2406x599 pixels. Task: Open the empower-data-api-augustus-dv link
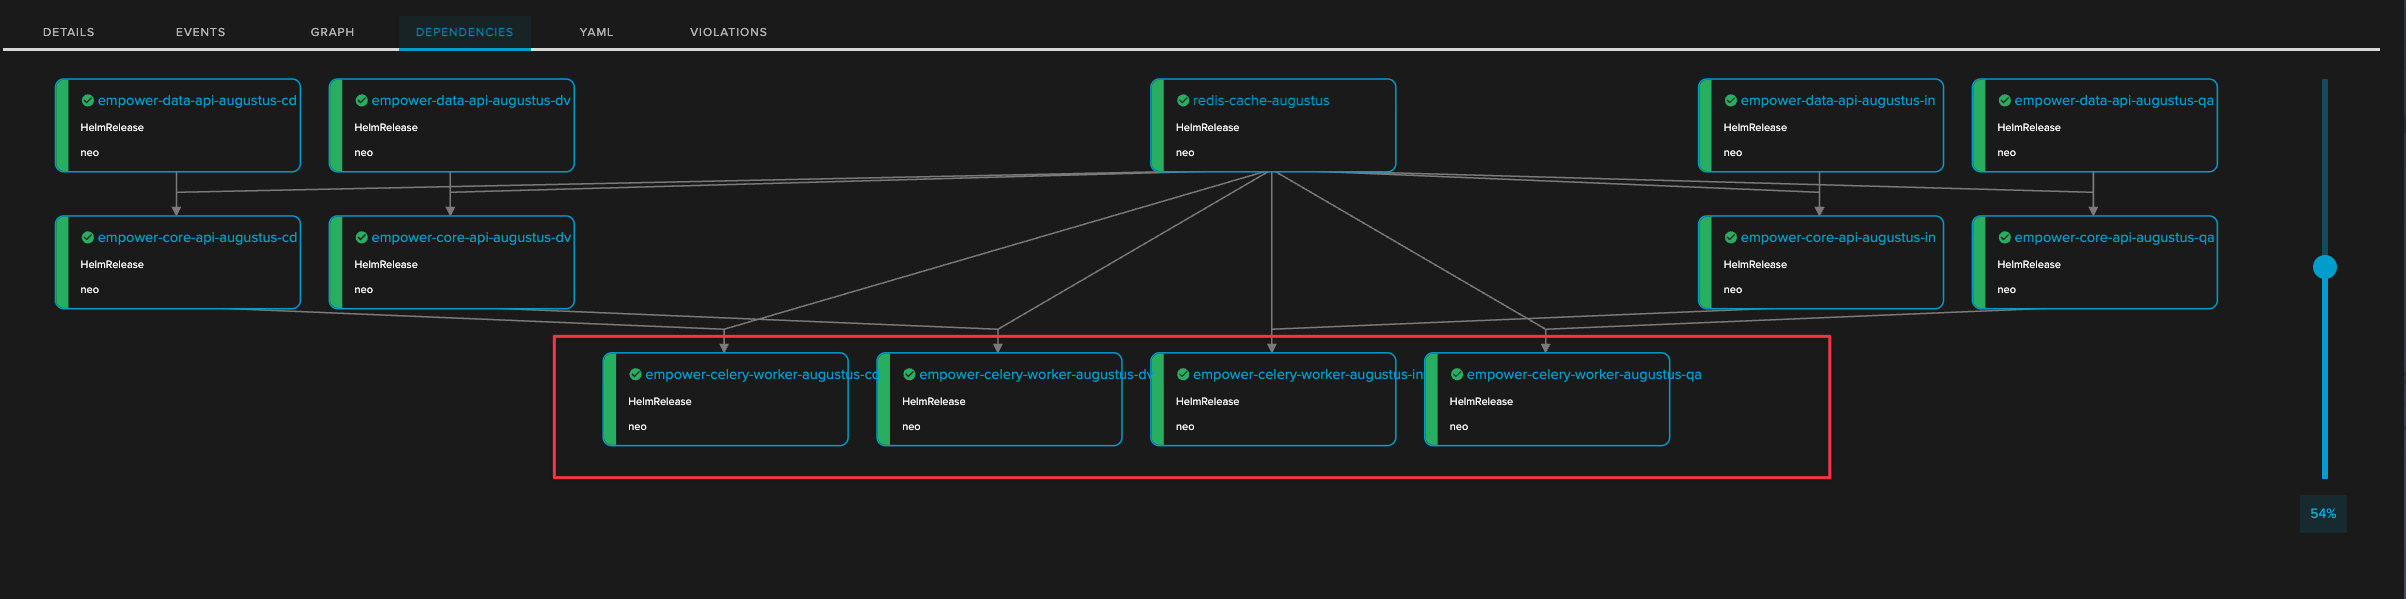pyautogui.click(x=471, y=101)
